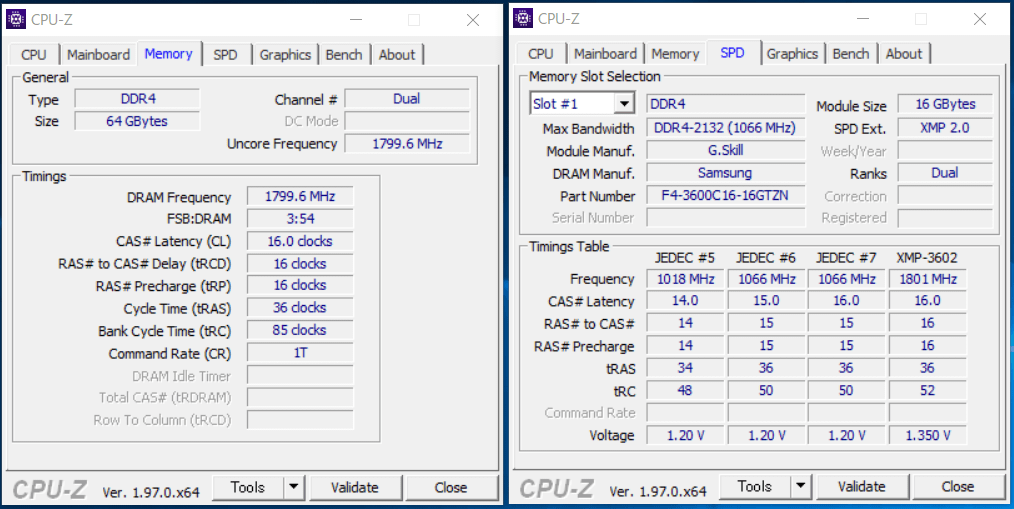
Task: Click the DRAM Frequency 1799.6 MHz value
Action: coord(300,197)
